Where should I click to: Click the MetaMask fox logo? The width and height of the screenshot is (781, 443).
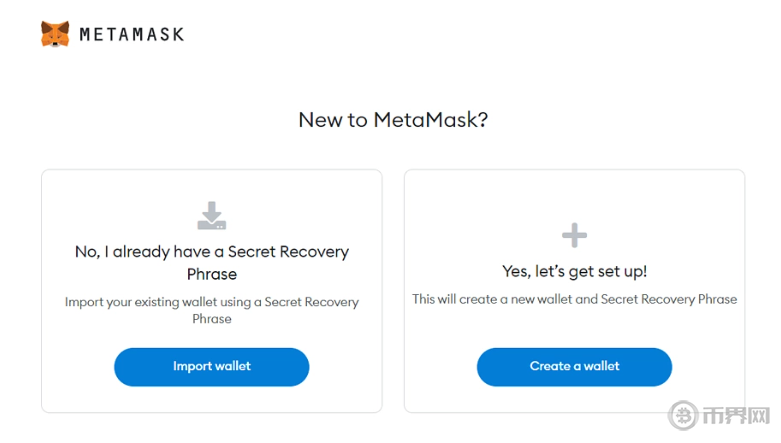55,34
